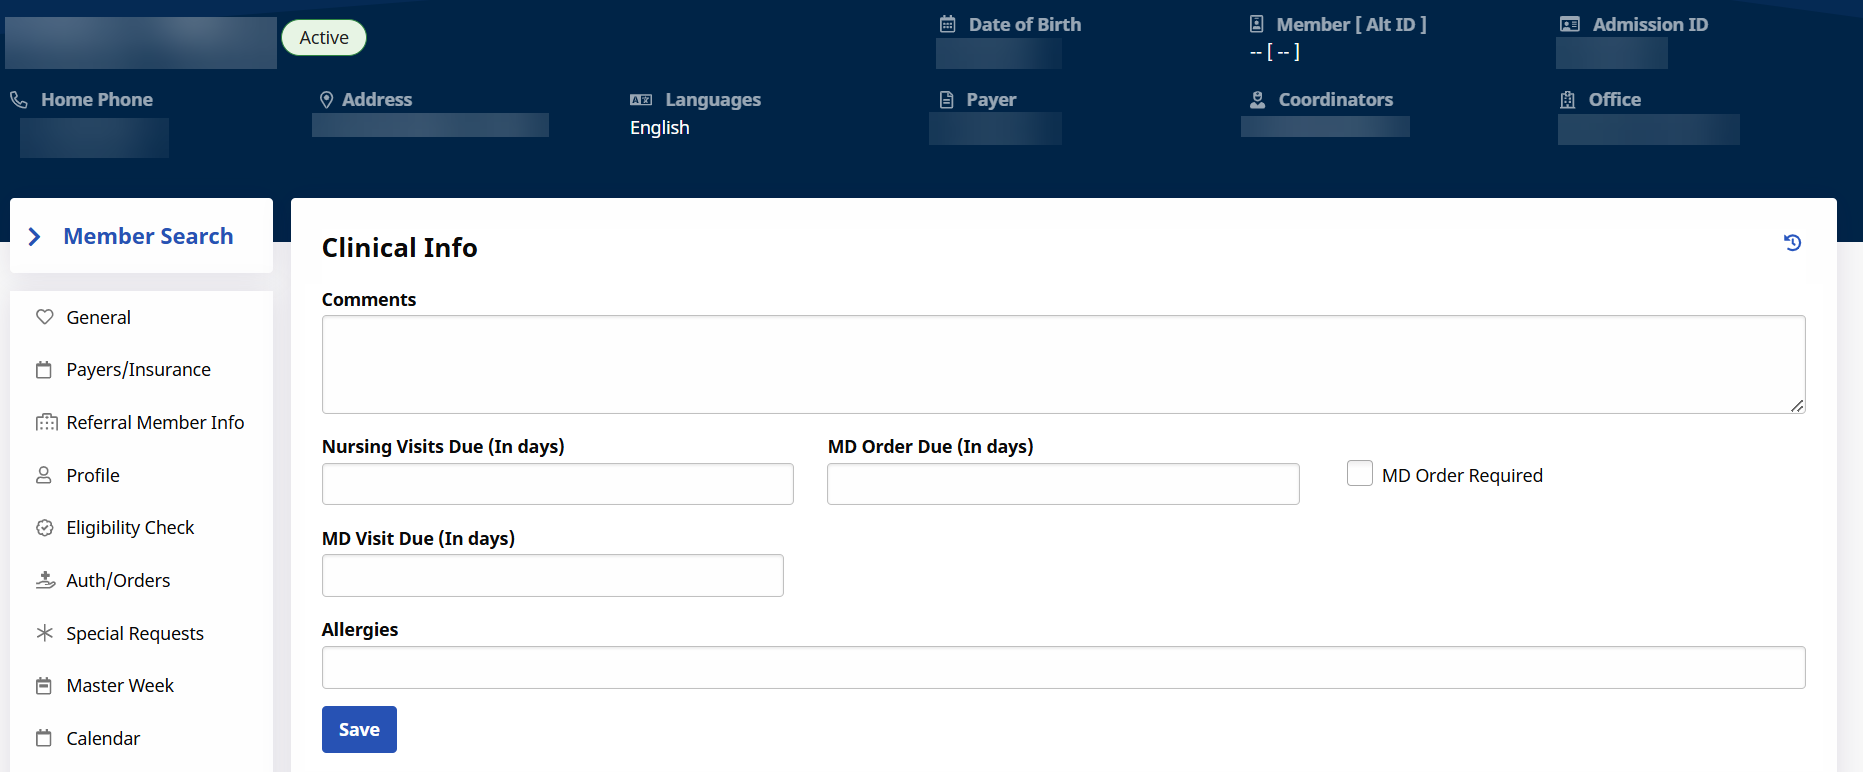Click the heart icon beside General
Viewport: 1863px width, 772px height.
coord(44,317)
